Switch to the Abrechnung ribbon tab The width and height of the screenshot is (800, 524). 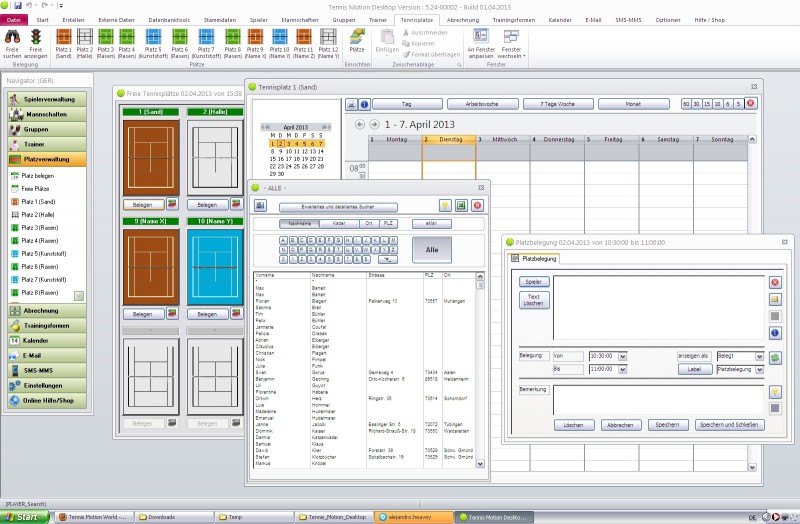coord(462,19)
